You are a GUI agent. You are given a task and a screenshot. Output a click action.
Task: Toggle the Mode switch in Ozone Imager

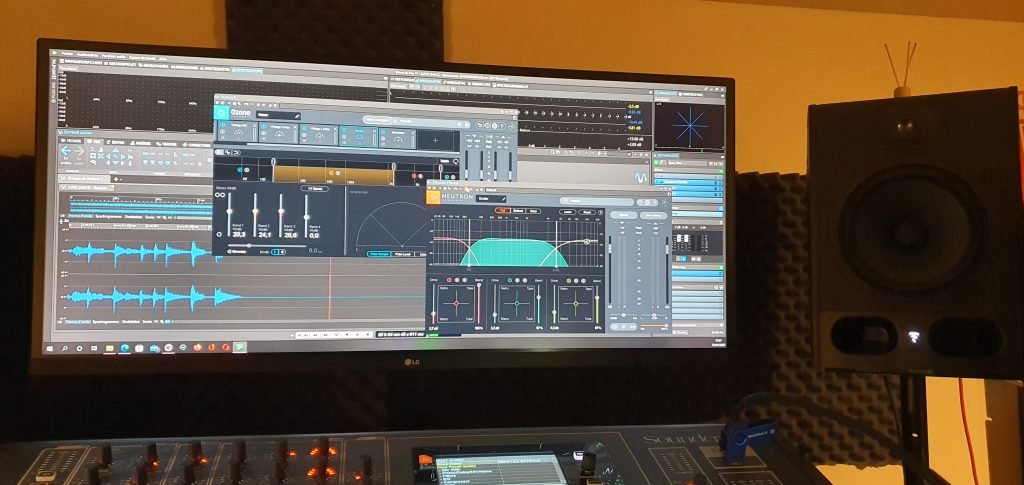click(x=277, y=251)
